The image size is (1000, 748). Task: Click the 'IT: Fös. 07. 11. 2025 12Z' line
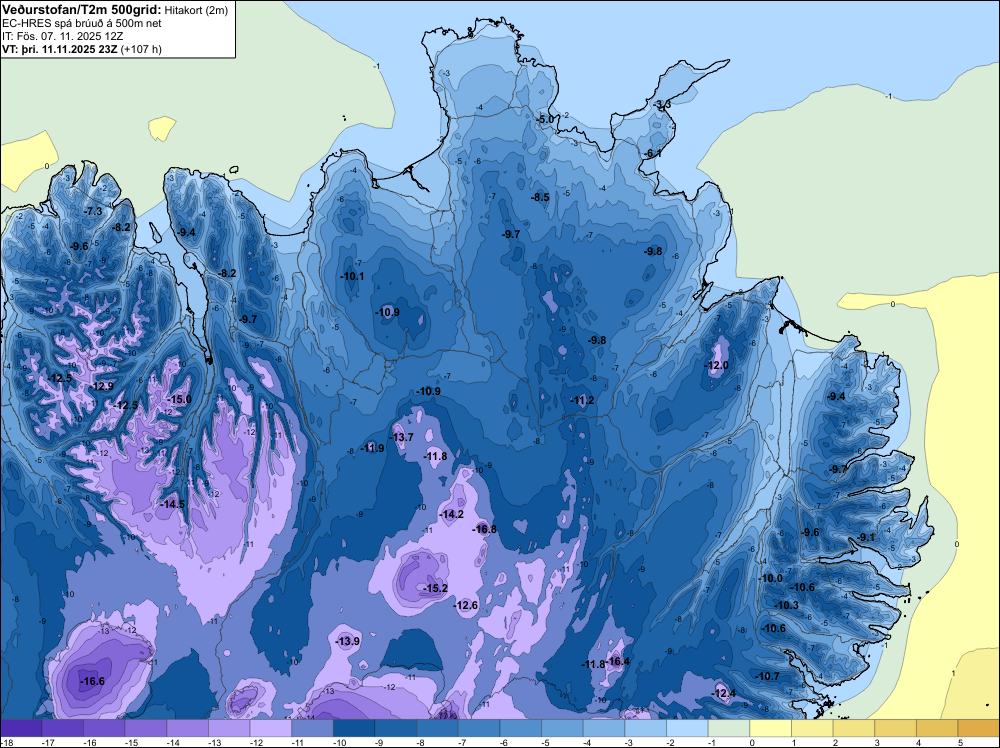[61, 36]
